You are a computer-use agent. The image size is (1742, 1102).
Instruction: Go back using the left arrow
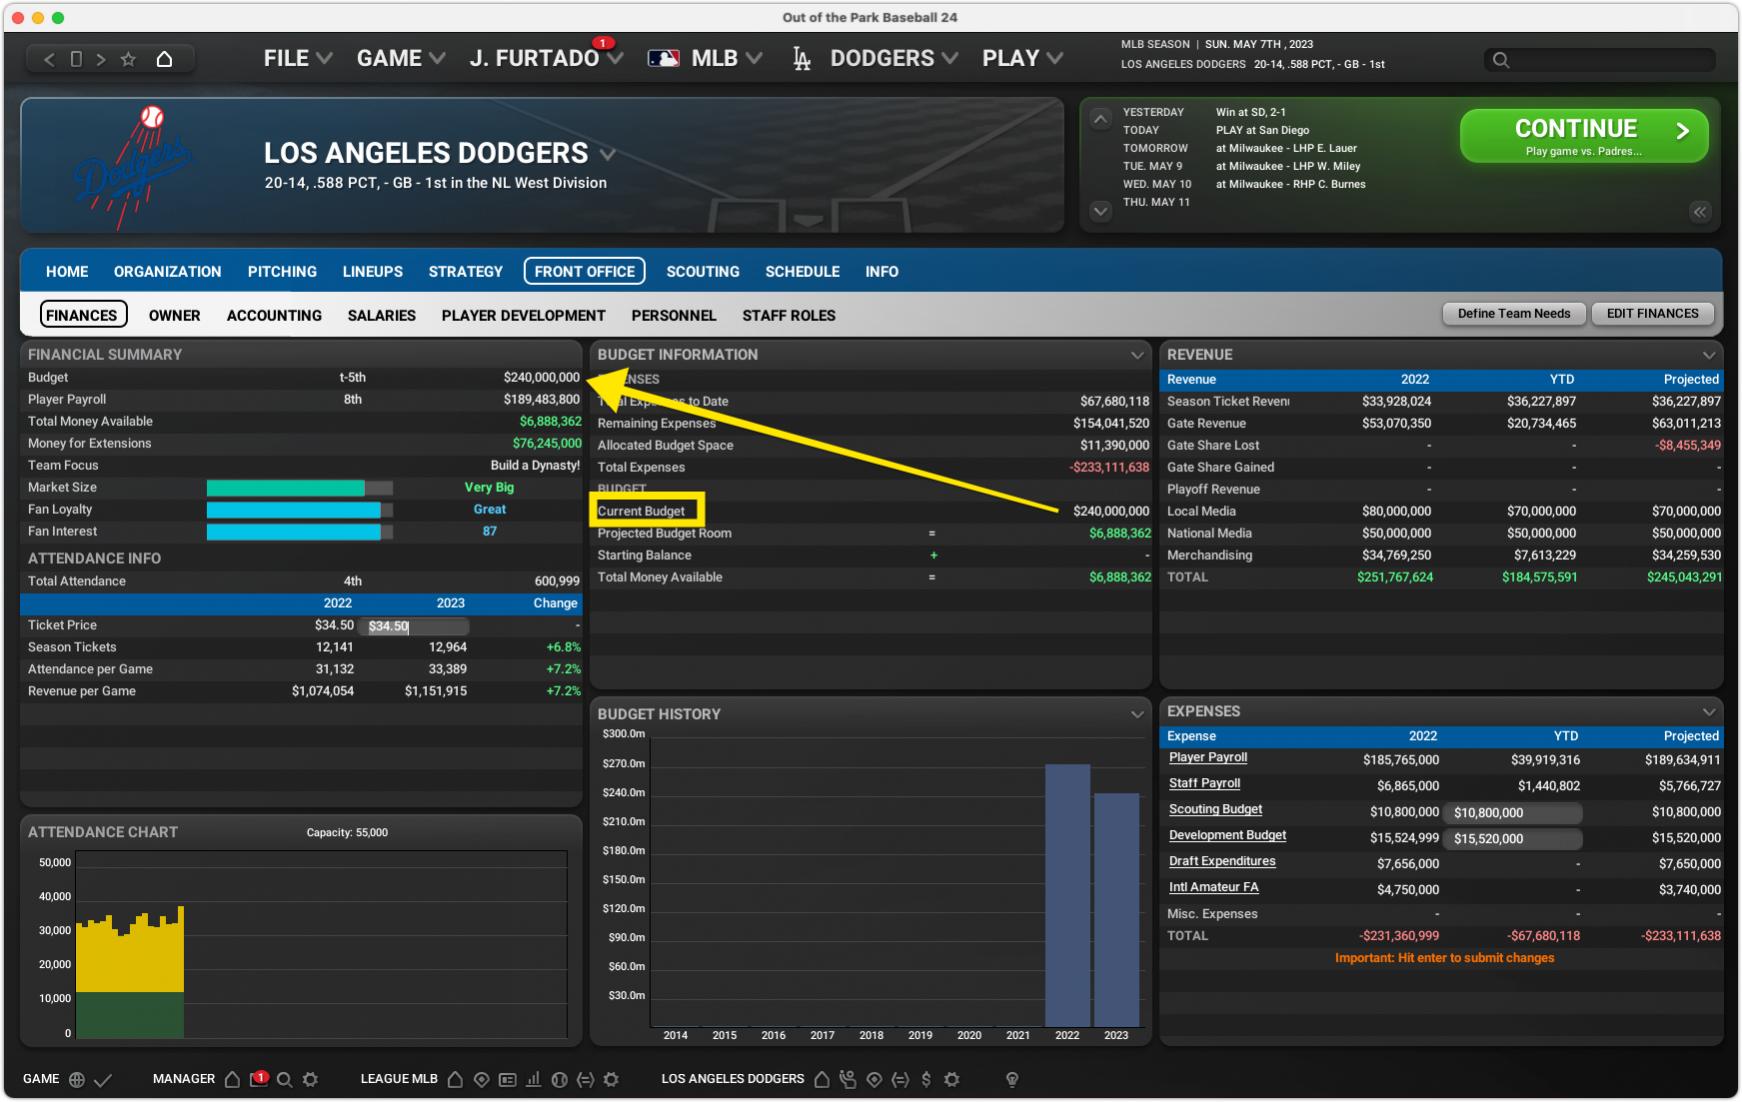click(x=49, y=59)
